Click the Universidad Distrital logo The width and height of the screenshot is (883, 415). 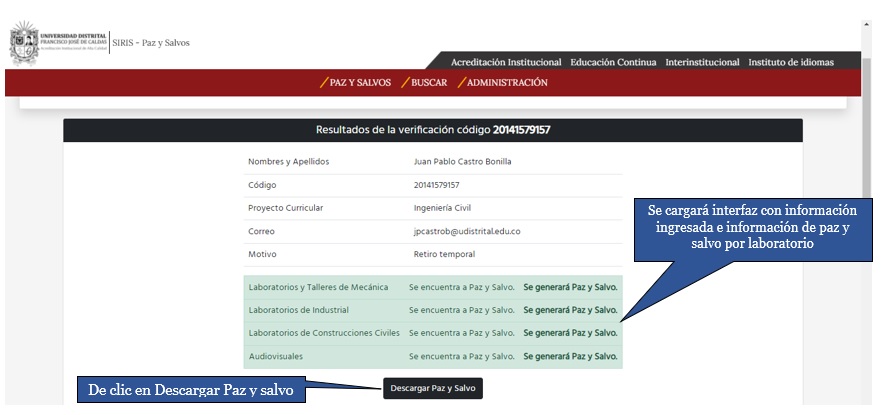(x=56, y=43)
